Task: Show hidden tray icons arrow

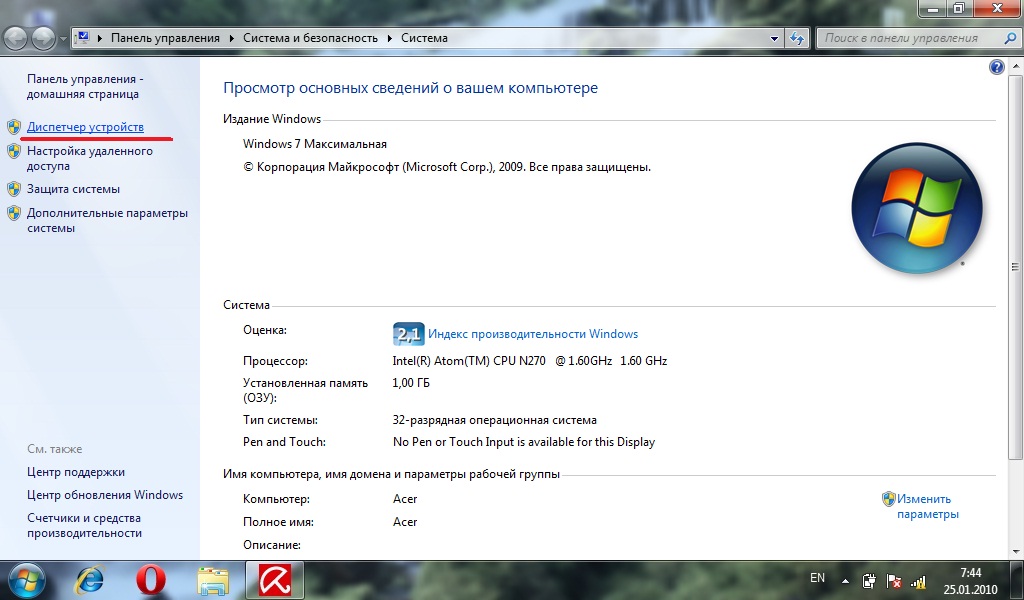Action: click(x=845, y=580)
